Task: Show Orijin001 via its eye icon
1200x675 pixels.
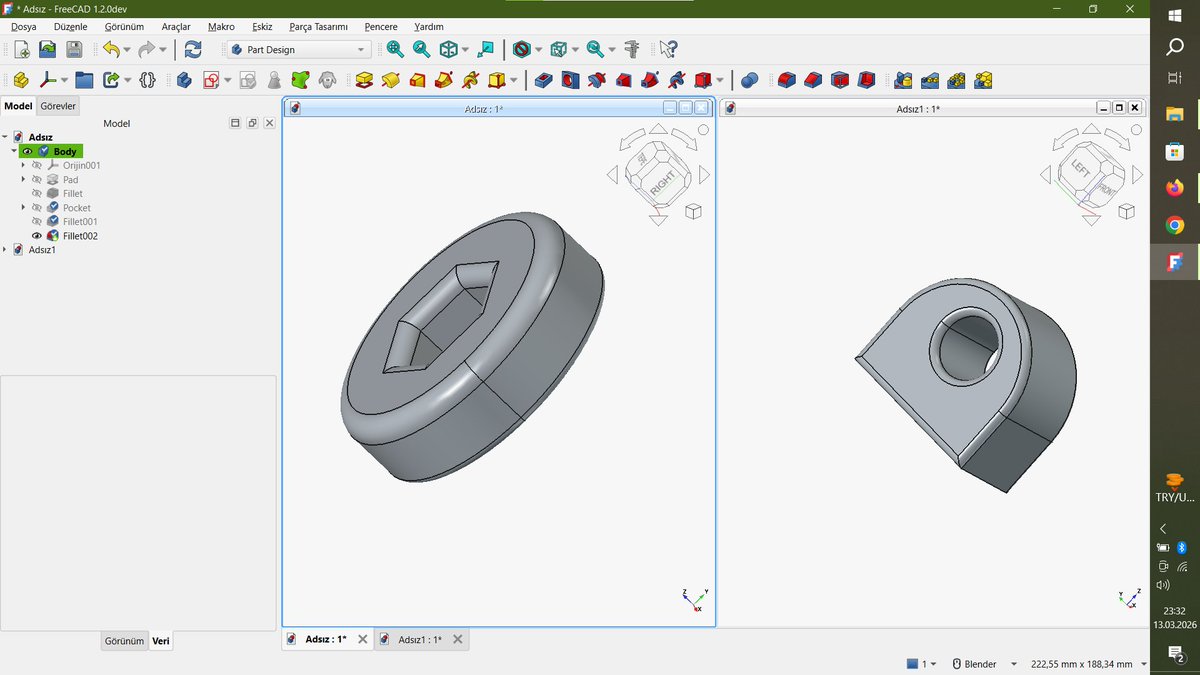Action: pyautogui.click(x=36, y=165)
